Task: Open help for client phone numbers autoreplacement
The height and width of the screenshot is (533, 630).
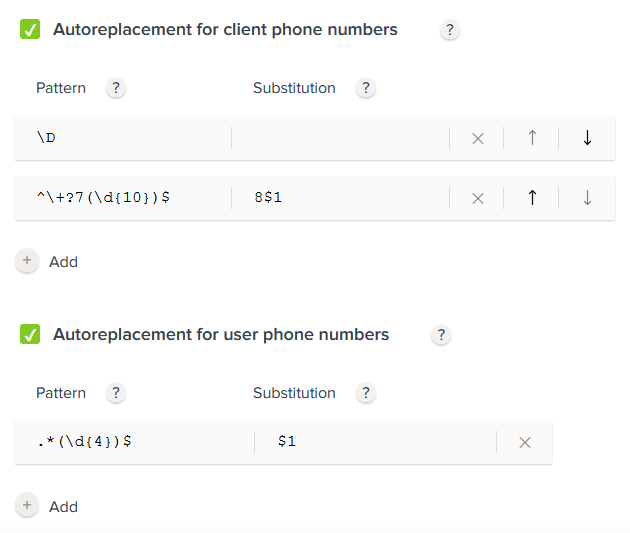Action: point(450,30)
